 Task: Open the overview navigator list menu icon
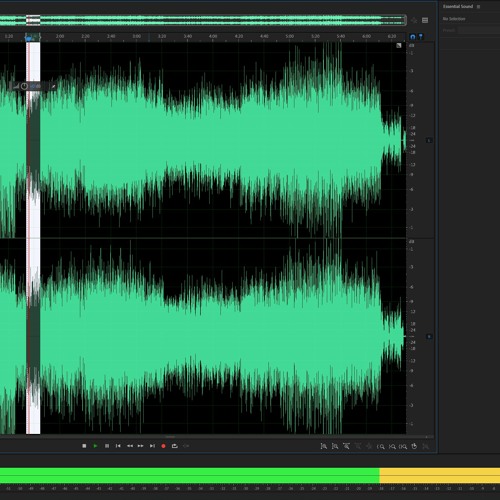point(425,20)
